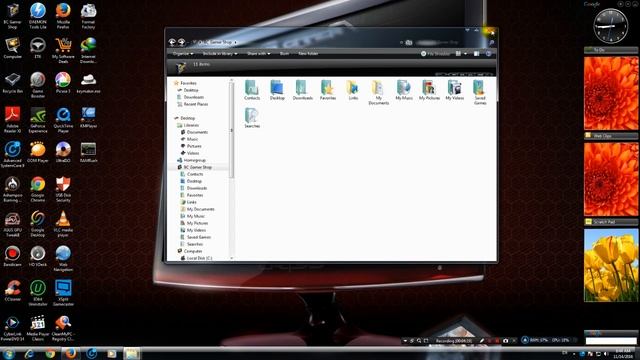Click the Burn toolbar button
This screenshot has height=360, width=640.
pos(284,53)
